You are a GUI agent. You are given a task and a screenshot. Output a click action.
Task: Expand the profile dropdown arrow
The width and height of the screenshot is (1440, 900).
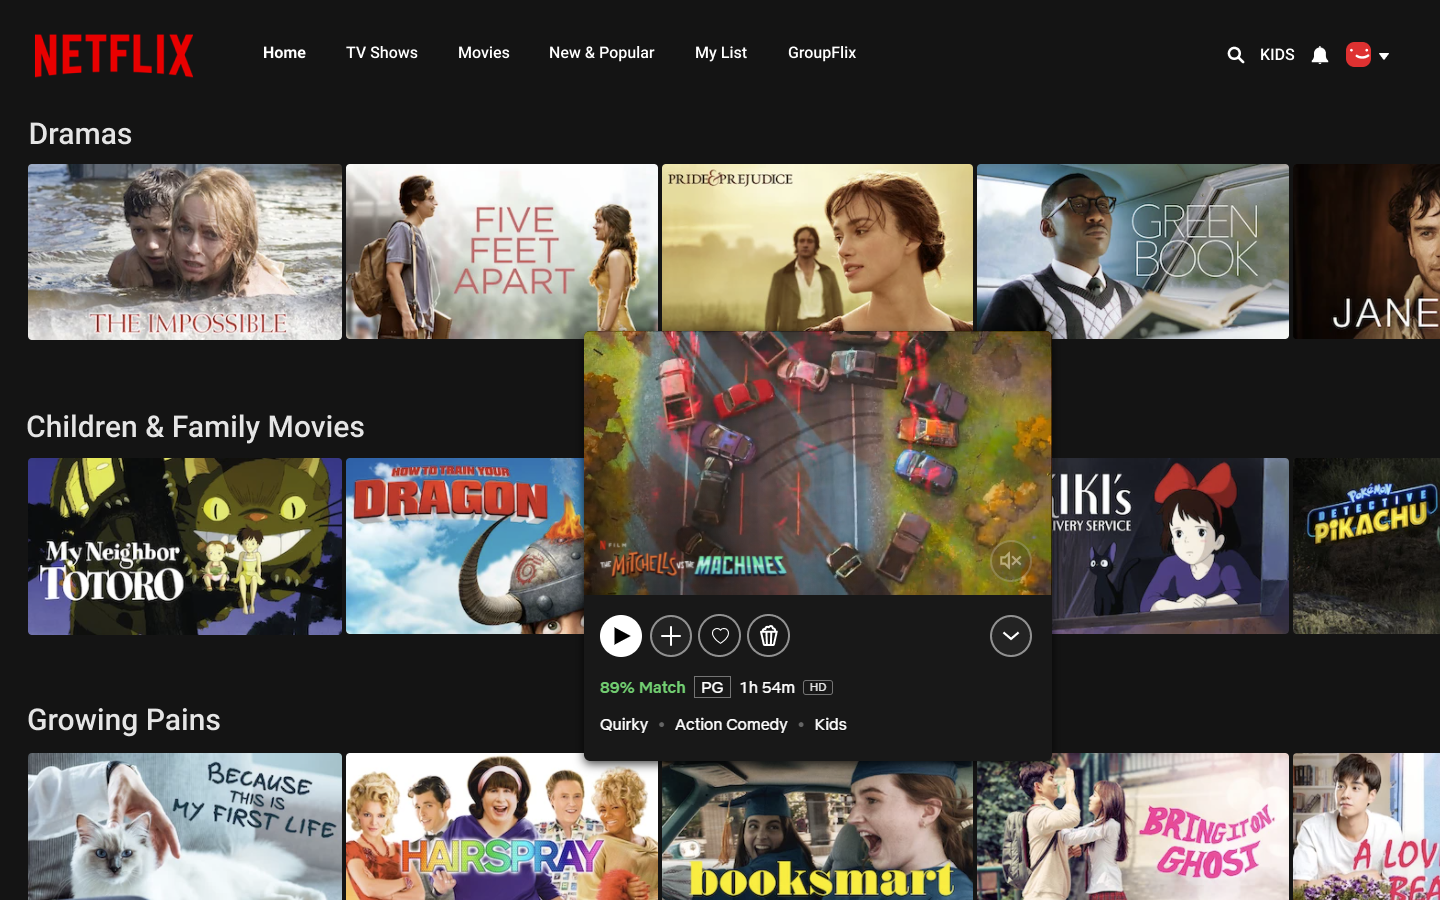tap(1384, 56)
